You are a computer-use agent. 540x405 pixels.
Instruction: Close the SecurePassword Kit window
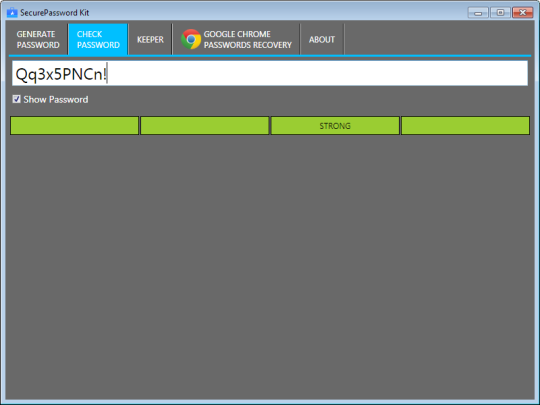522,13
